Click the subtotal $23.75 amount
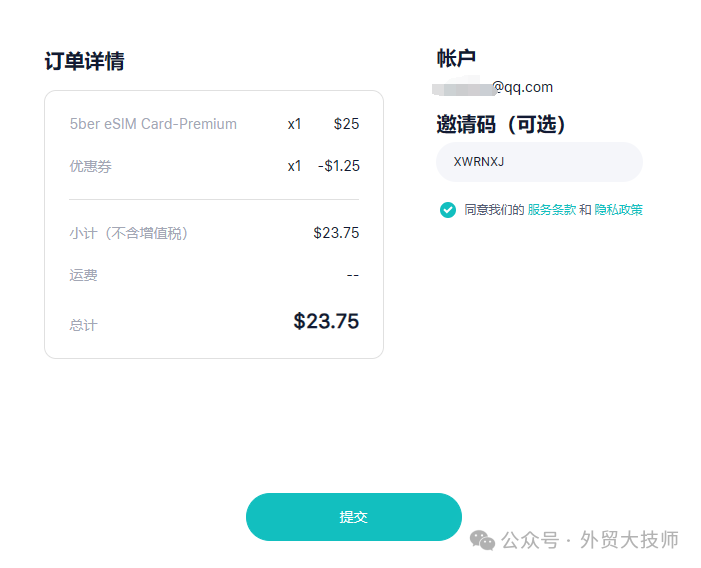Image resolution: width=701 pixels, height=568 pixels. [335, 233]
